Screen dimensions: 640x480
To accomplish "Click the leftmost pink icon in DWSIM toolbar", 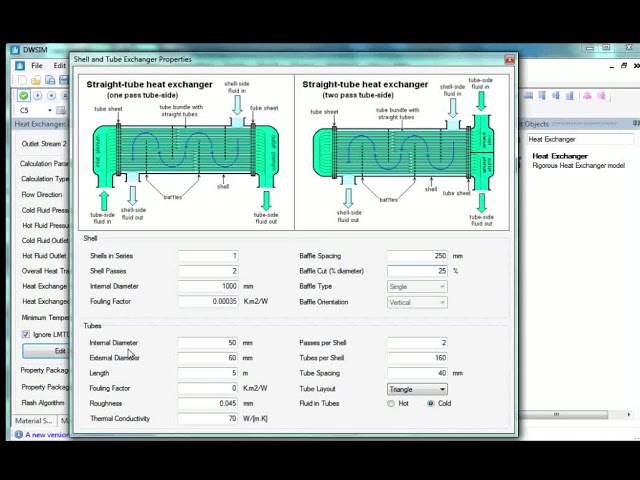I will 587,96.
